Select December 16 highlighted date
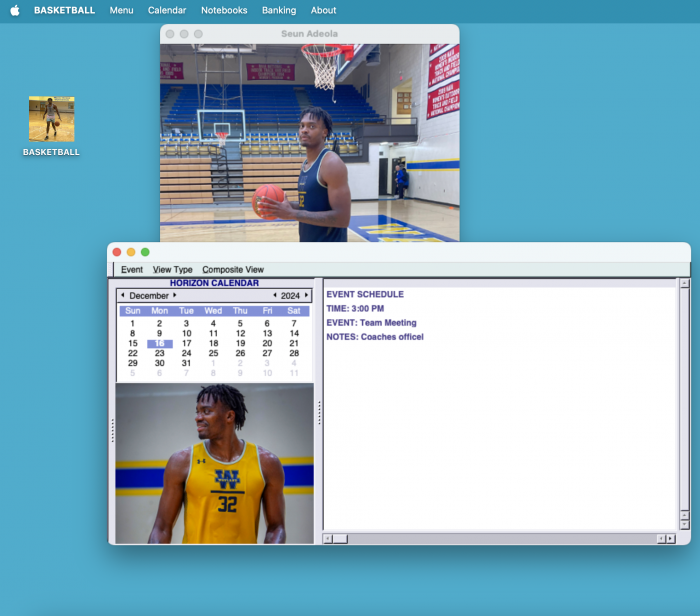700x616 pixels. (159, 344)
